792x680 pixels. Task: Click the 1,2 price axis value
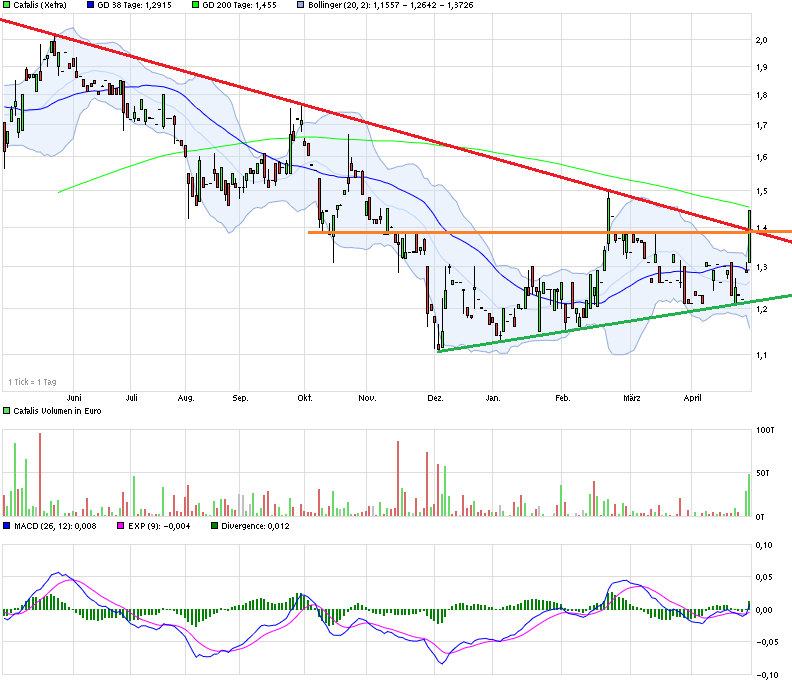tap(762, 309)
